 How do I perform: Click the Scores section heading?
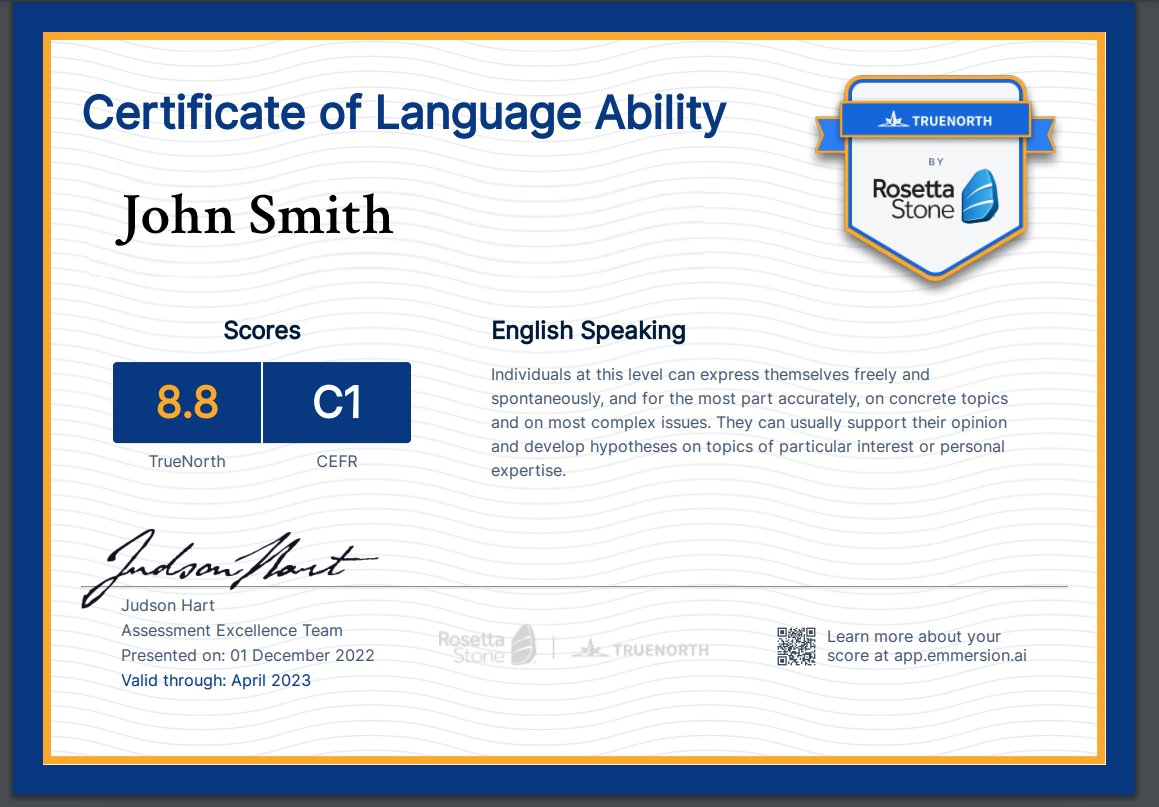(x=262, y=330)
